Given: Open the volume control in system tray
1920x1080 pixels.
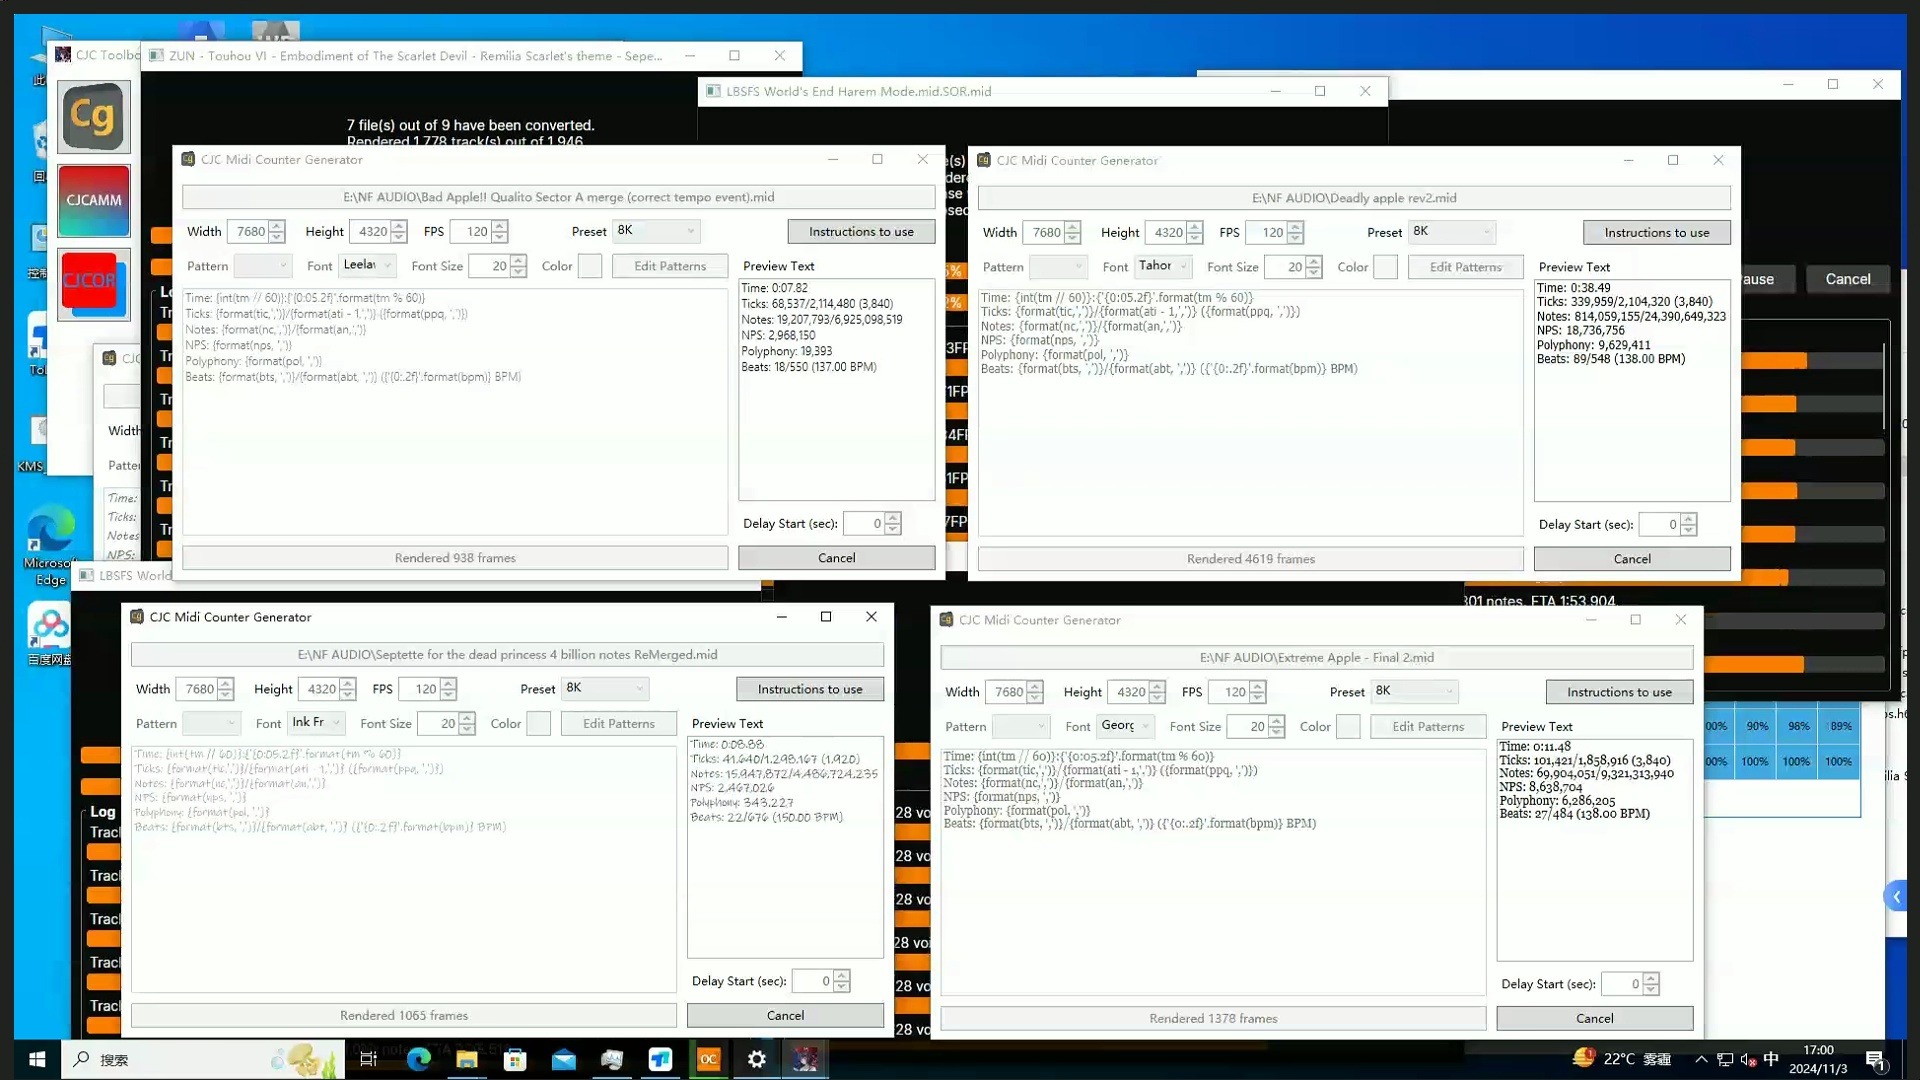Looking at the screenshot, I should 1748,1059.
